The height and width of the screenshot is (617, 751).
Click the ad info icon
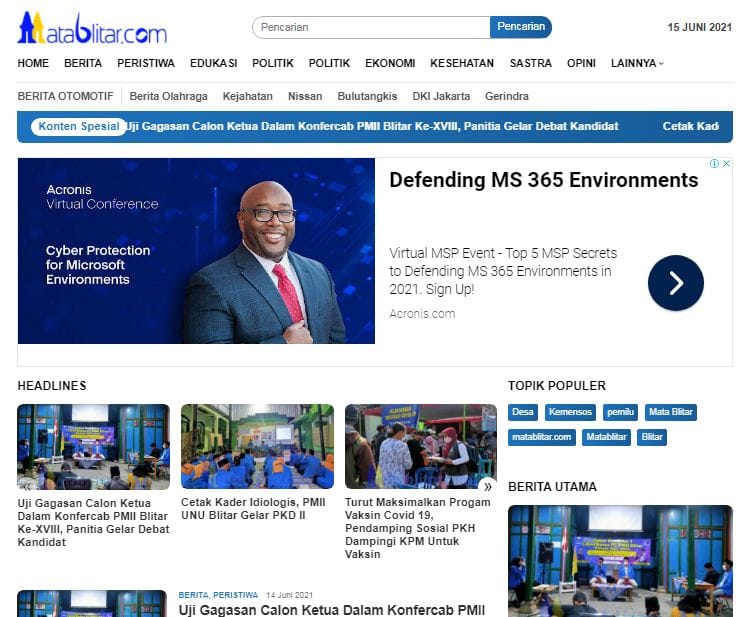[714, 163]
